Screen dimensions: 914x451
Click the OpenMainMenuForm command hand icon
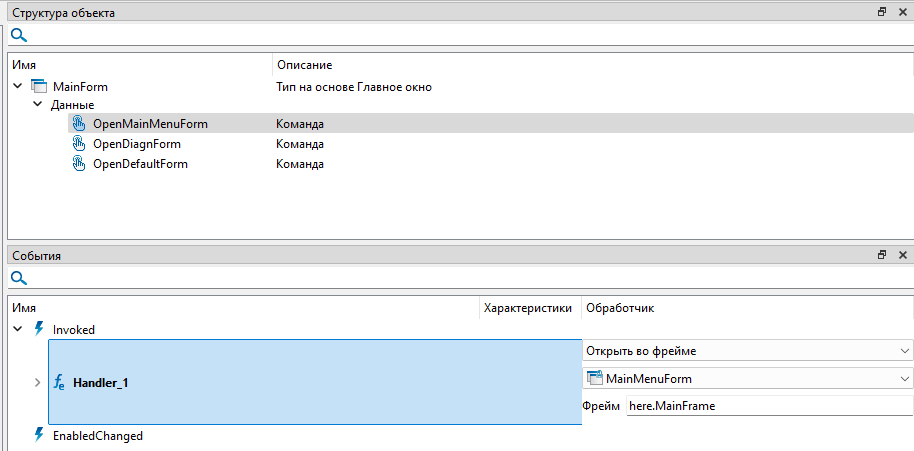(80, 124)
